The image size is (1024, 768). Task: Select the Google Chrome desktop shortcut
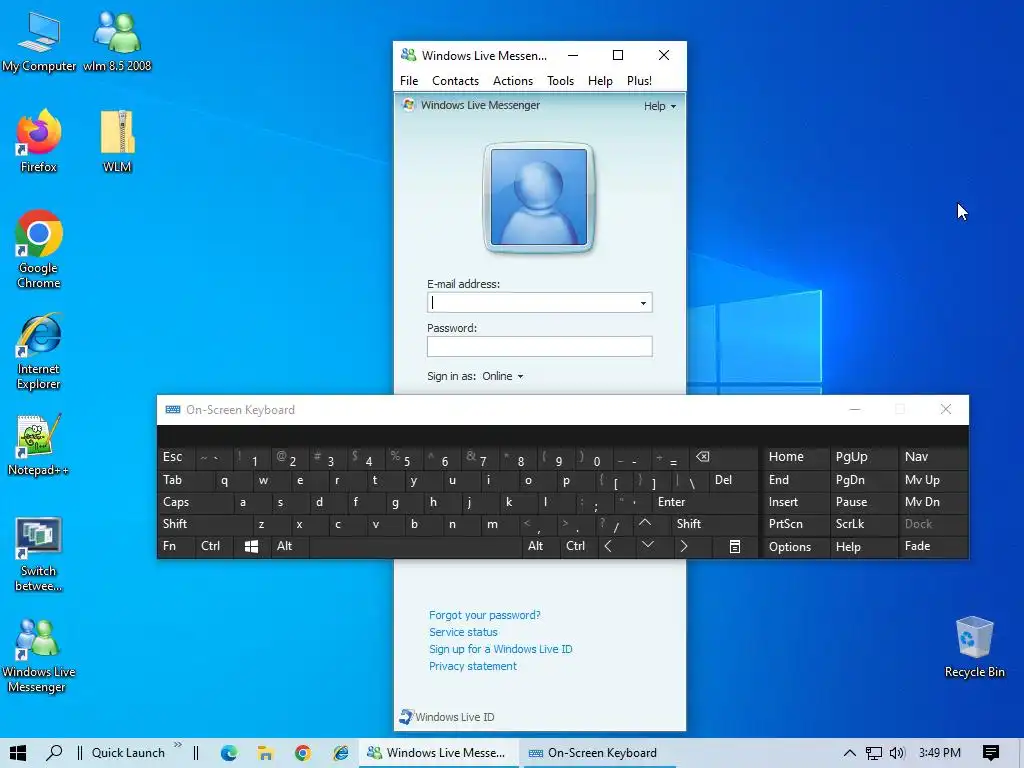tap(39, 249)
